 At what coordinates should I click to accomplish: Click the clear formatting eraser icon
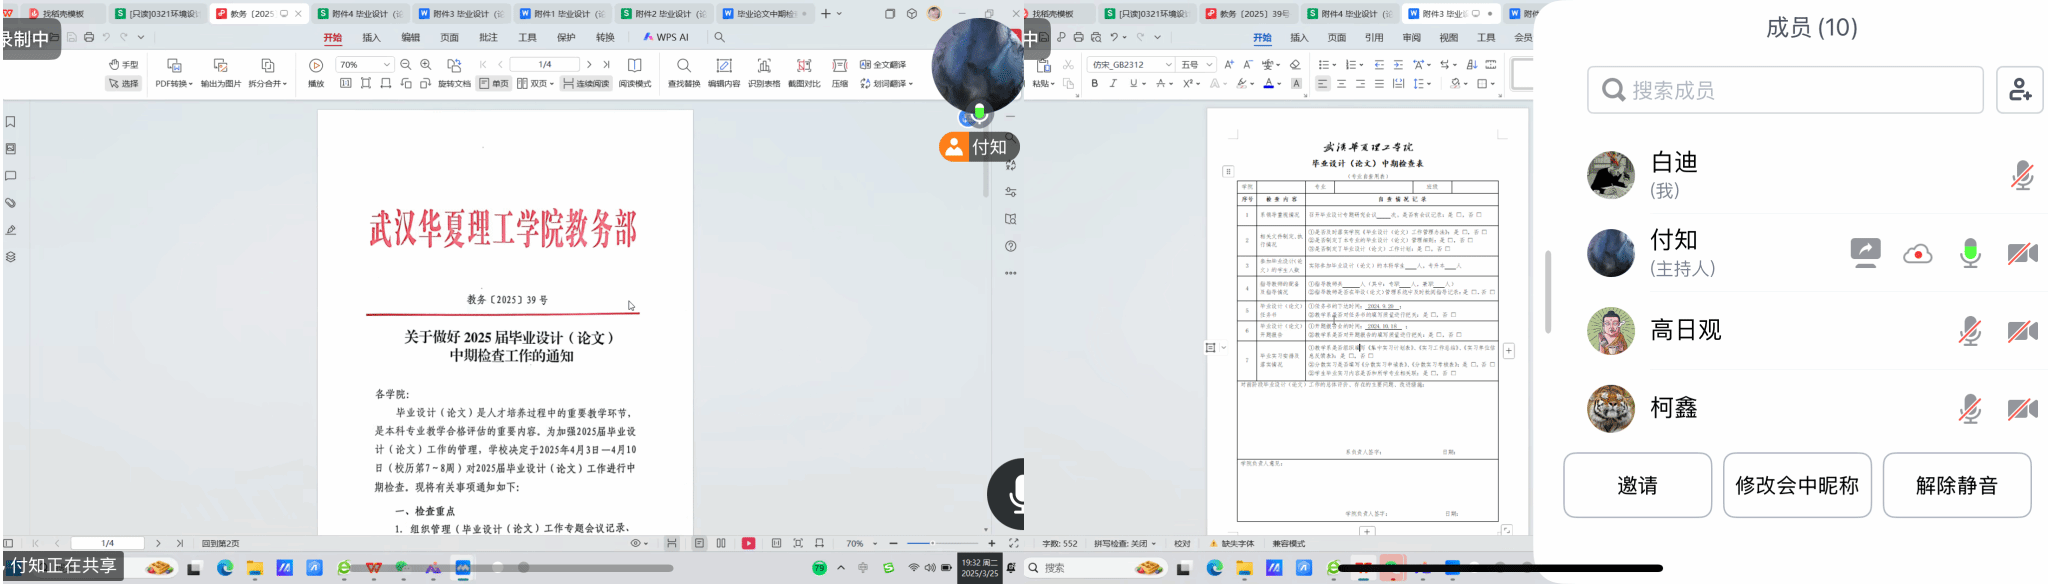click(1295, 64)
